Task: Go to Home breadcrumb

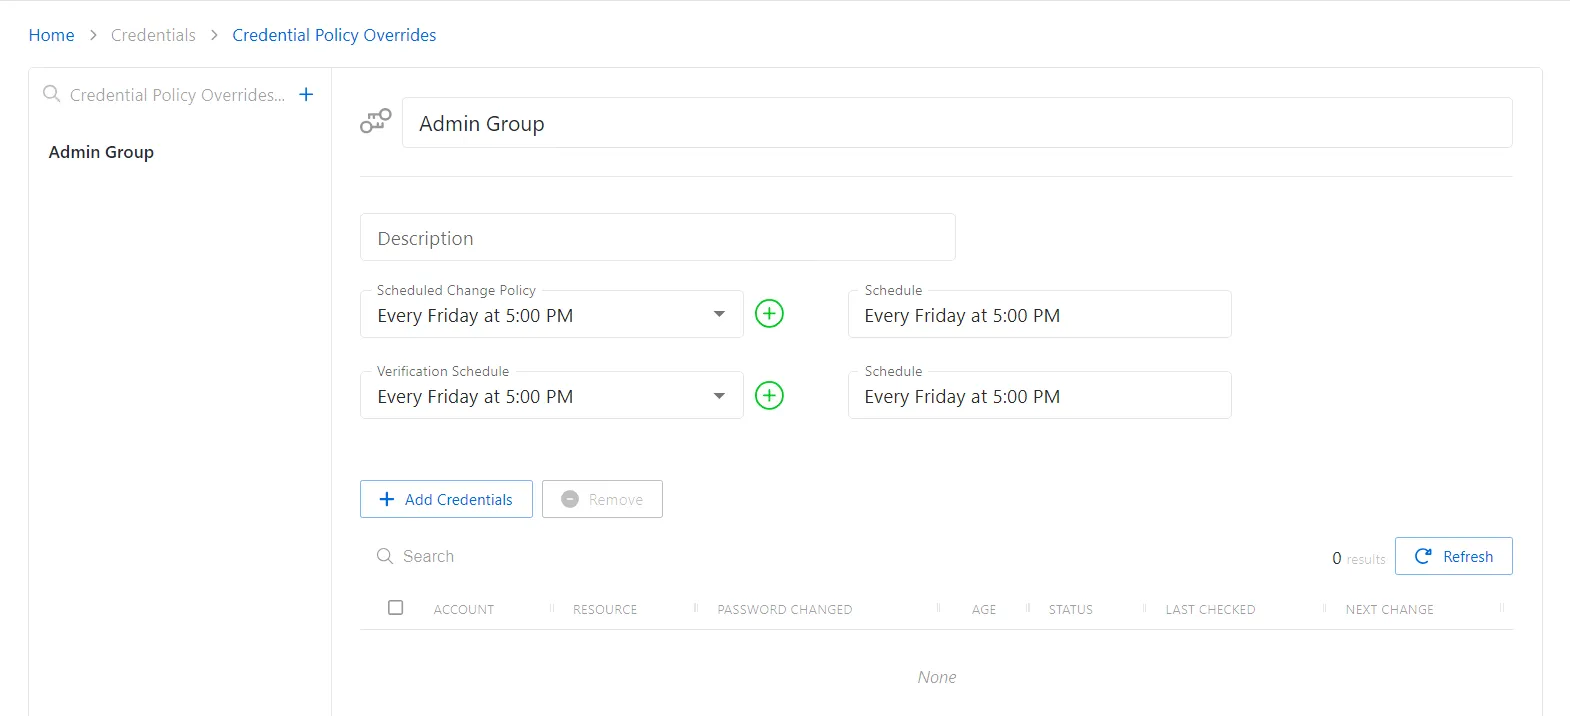Action: (x=51, y=35)
